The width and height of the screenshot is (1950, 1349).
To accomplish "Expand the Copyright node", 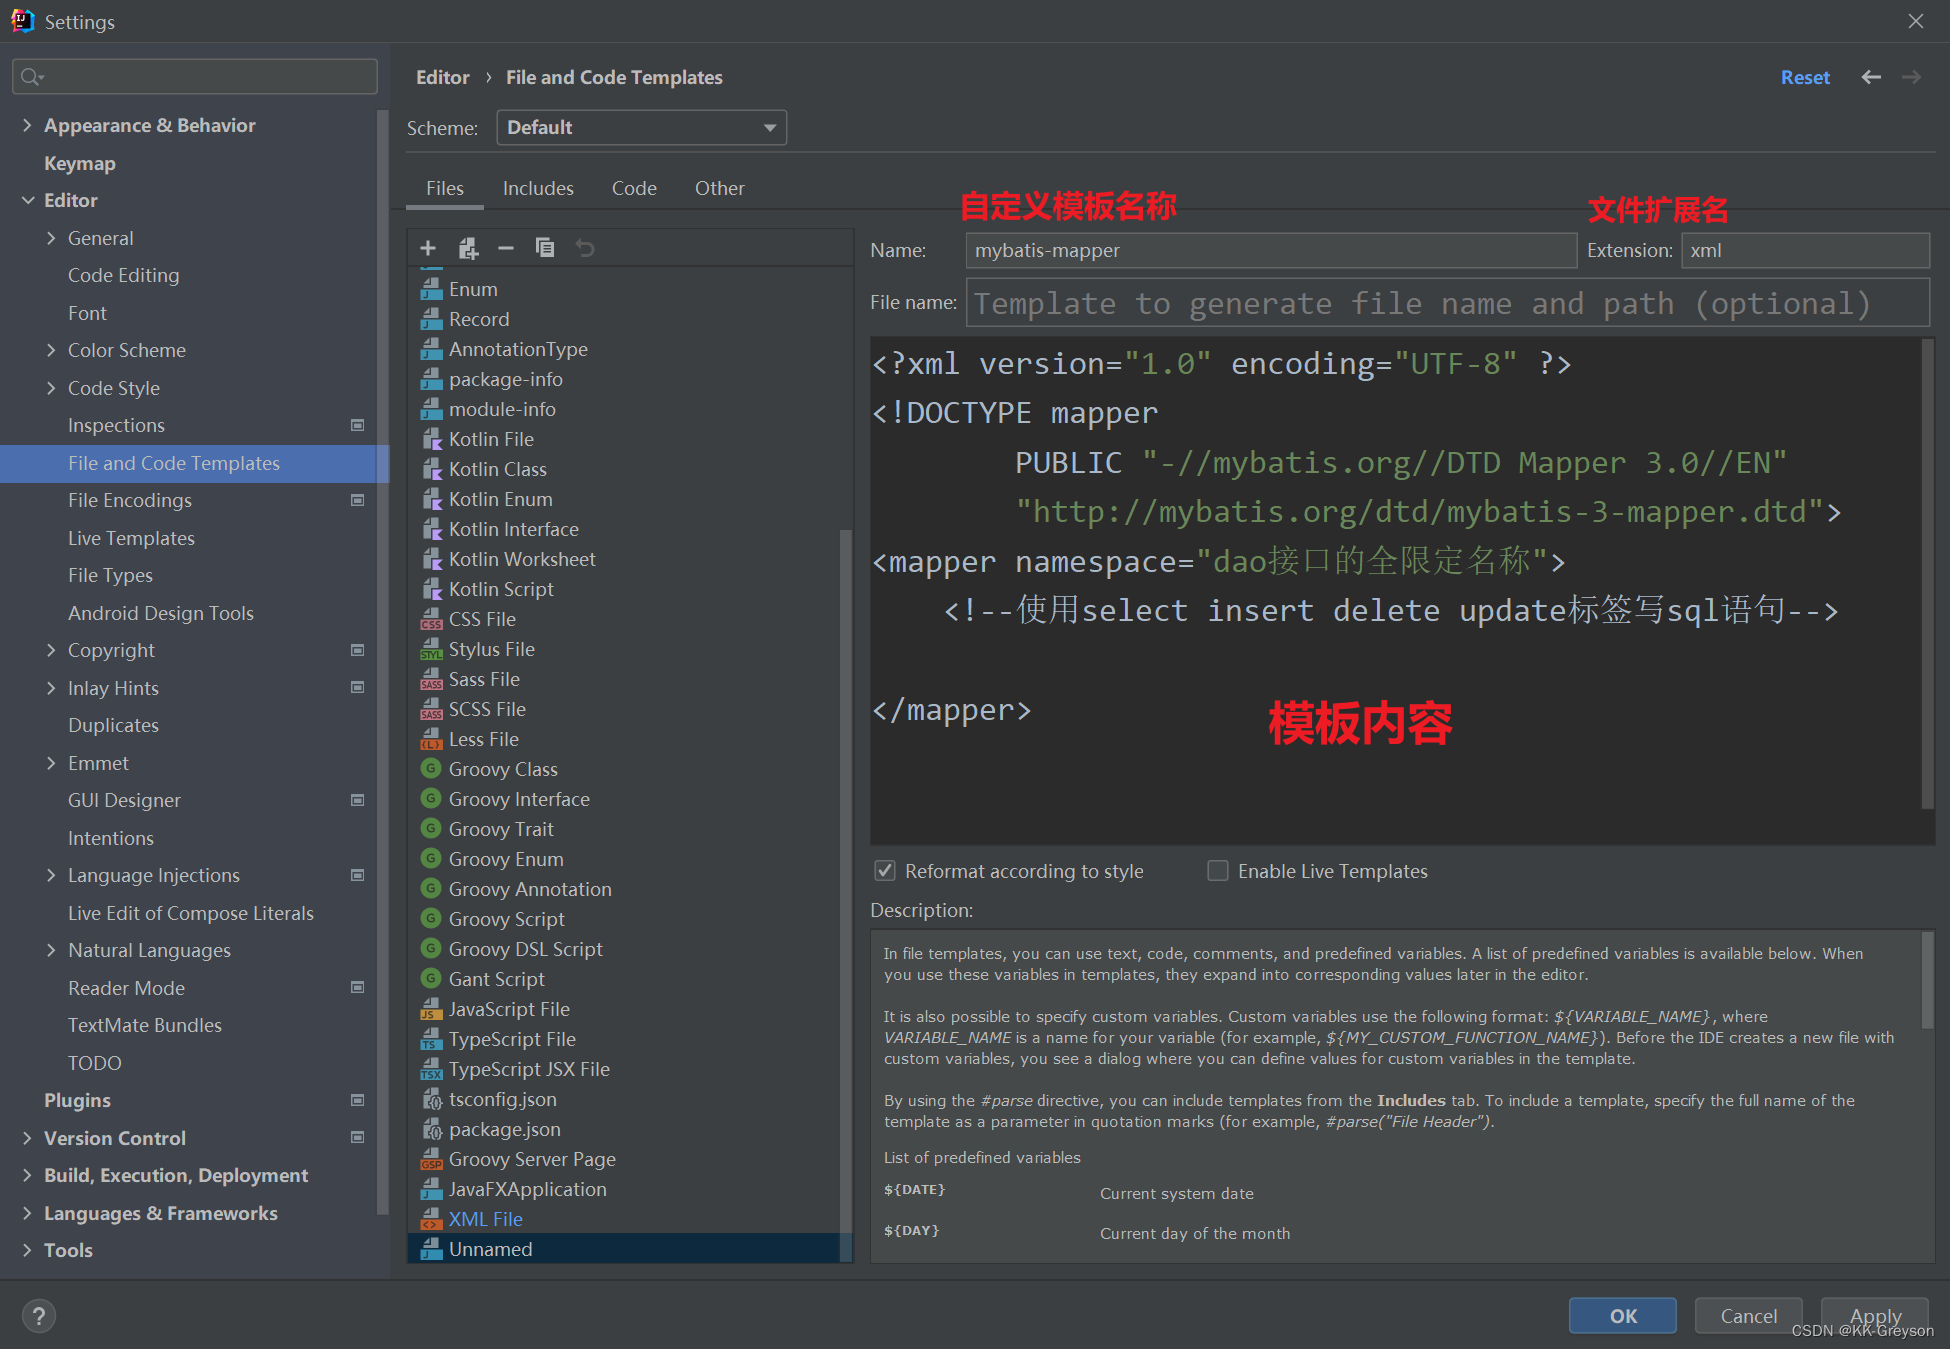I will pyautogui.click(x=51, y=650).
